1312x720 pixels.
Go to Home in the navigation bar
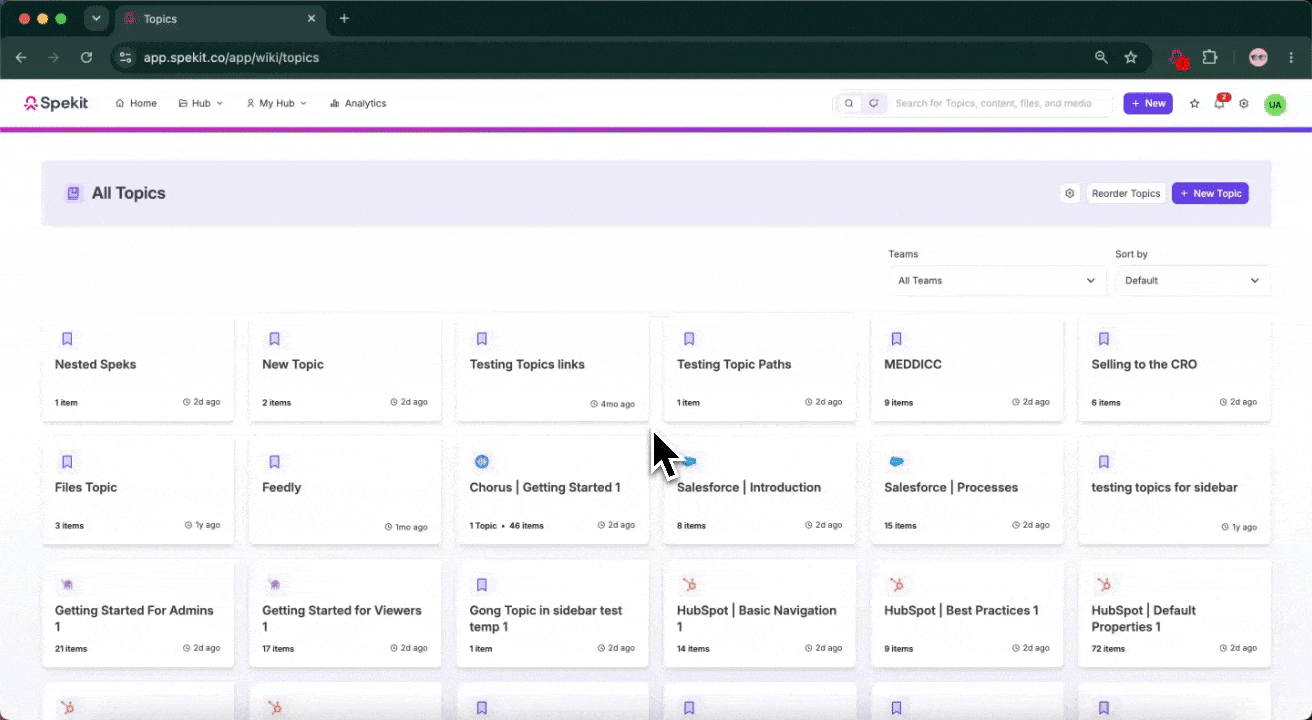136,103
